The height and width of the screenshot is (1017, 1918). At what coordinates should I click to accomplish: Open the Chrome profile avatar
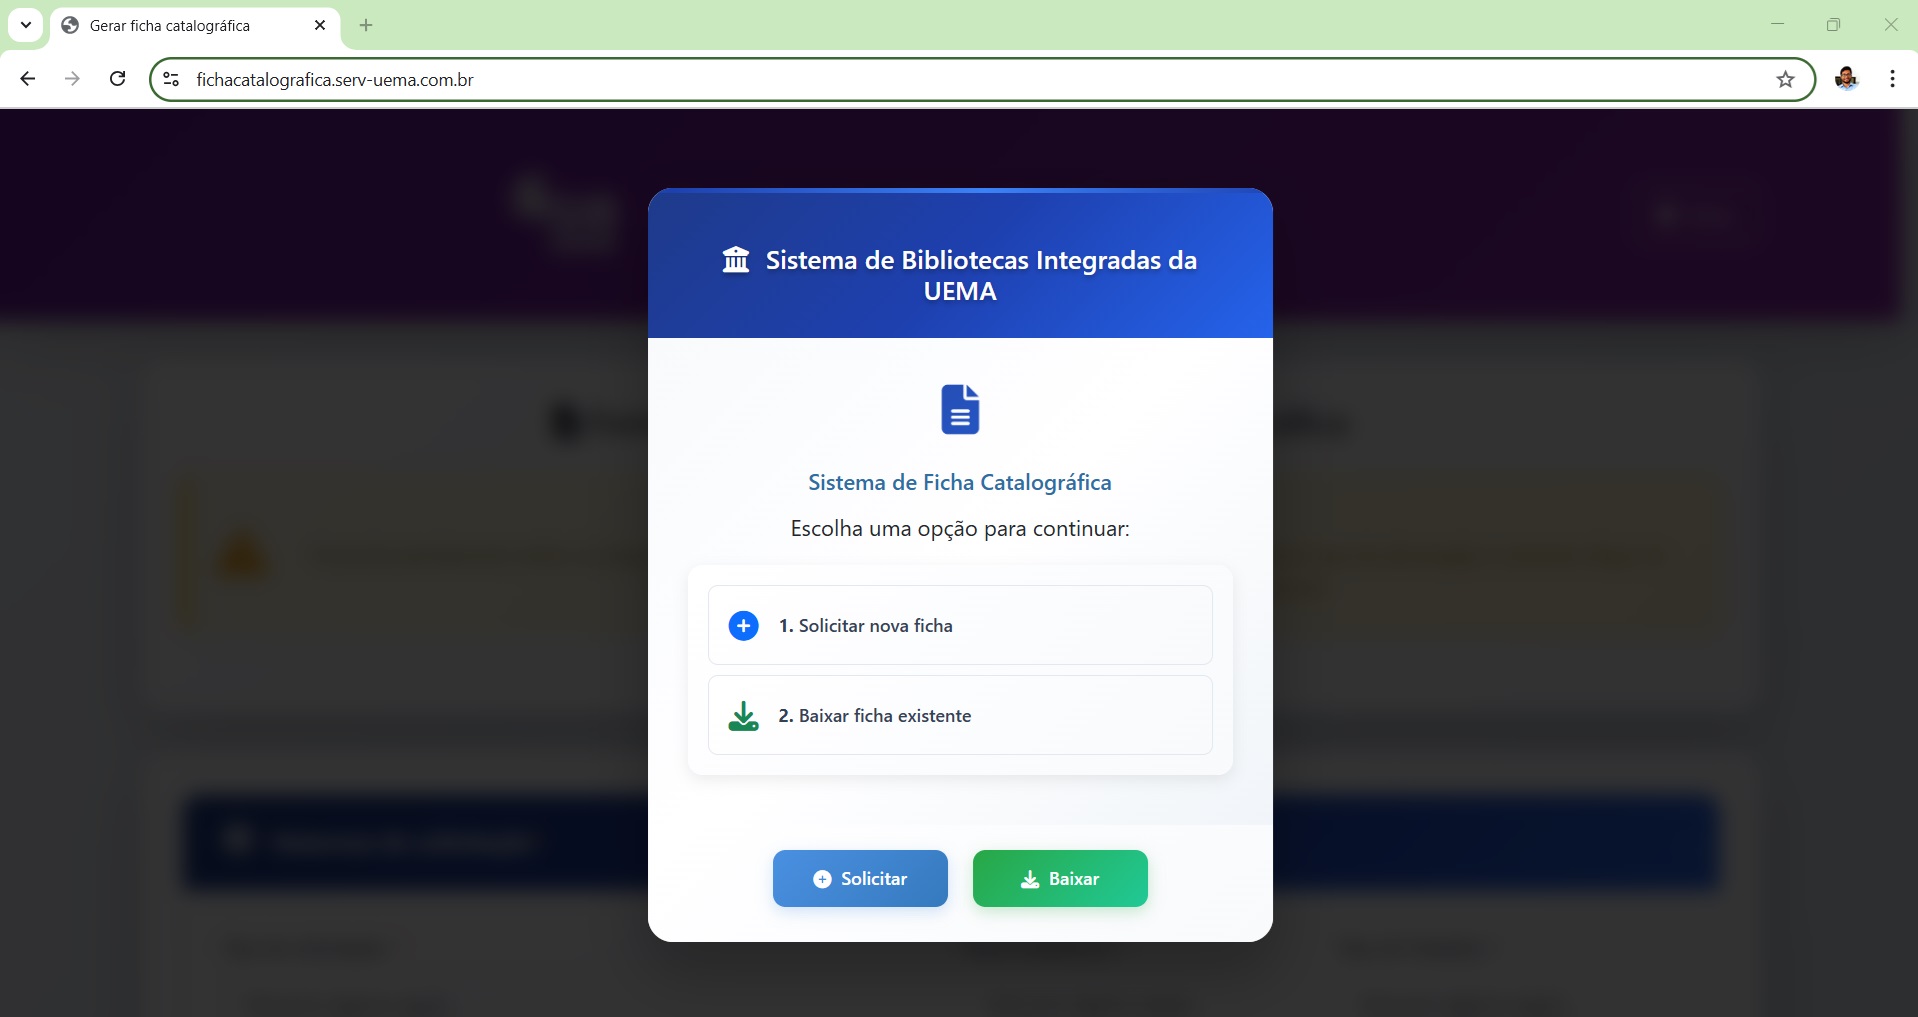[x=1846, y=79]
